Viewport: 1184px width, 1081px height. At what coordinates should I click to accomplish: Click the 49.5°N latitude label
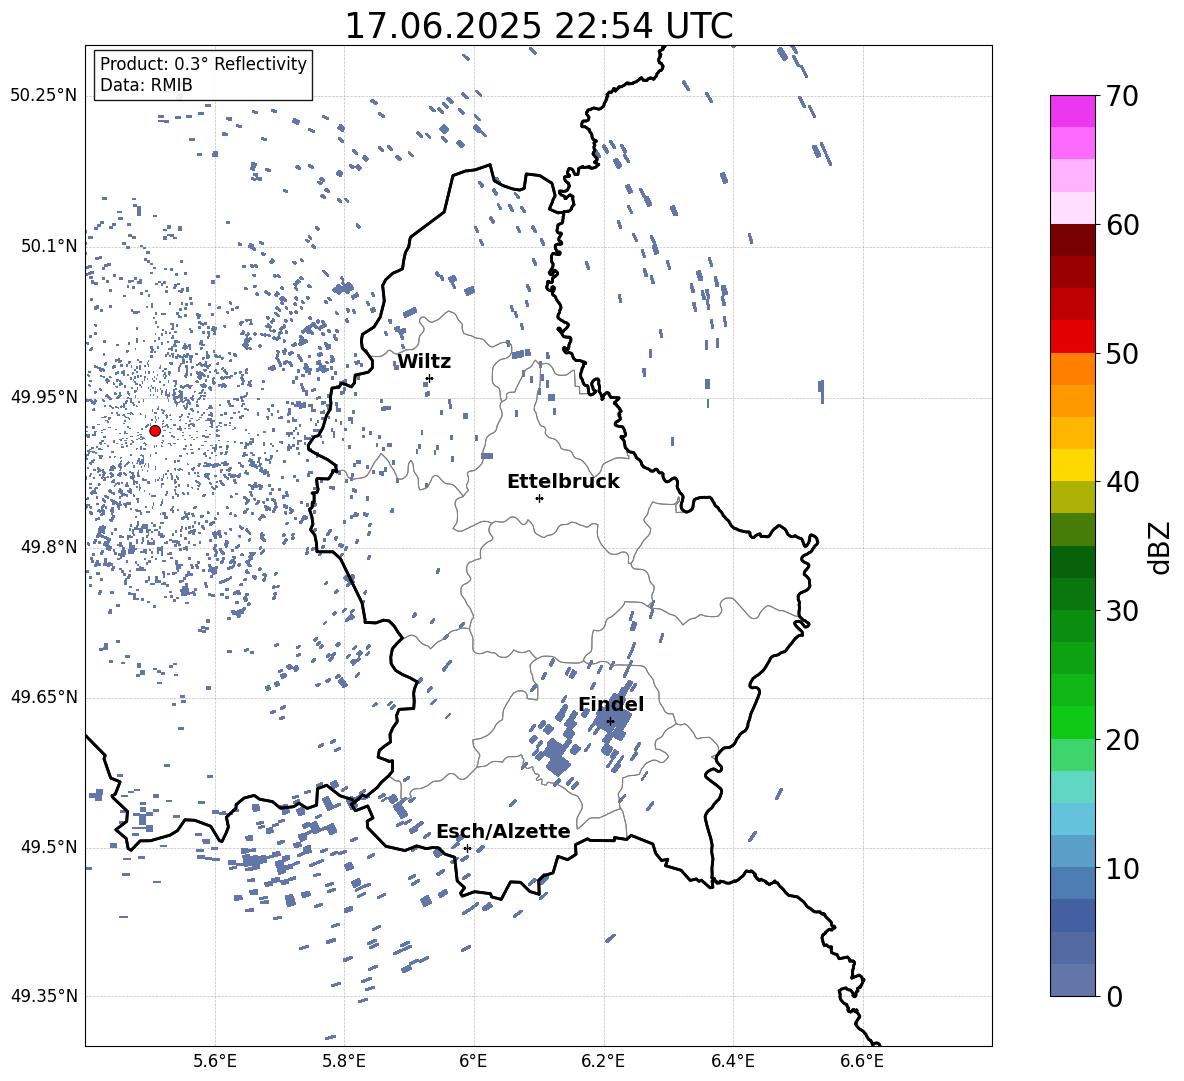pyautogui.click(x=49, y=847)
